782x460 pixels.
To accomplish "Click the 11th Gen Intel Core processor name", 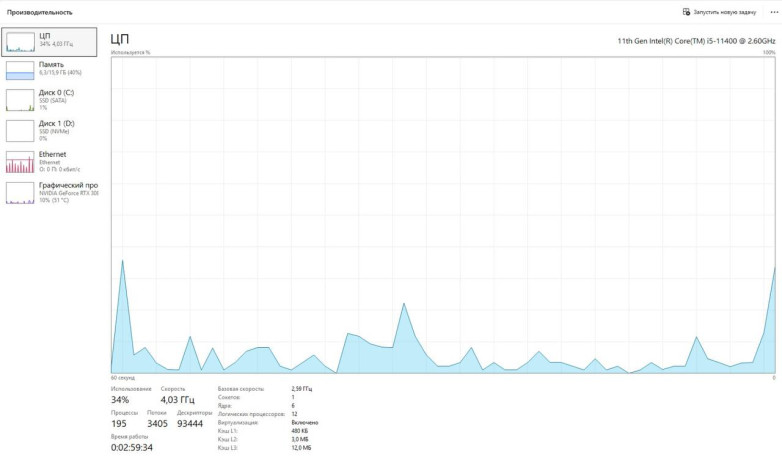I will click(x=697, y=41).
